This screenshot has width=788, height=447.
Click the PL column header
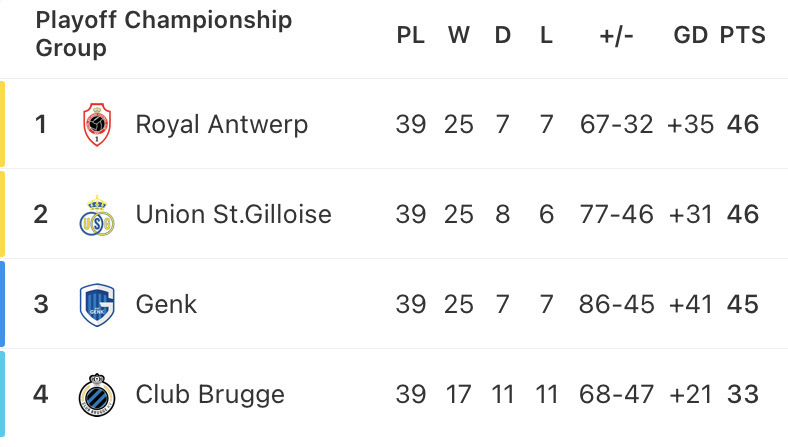coord(411,35)
